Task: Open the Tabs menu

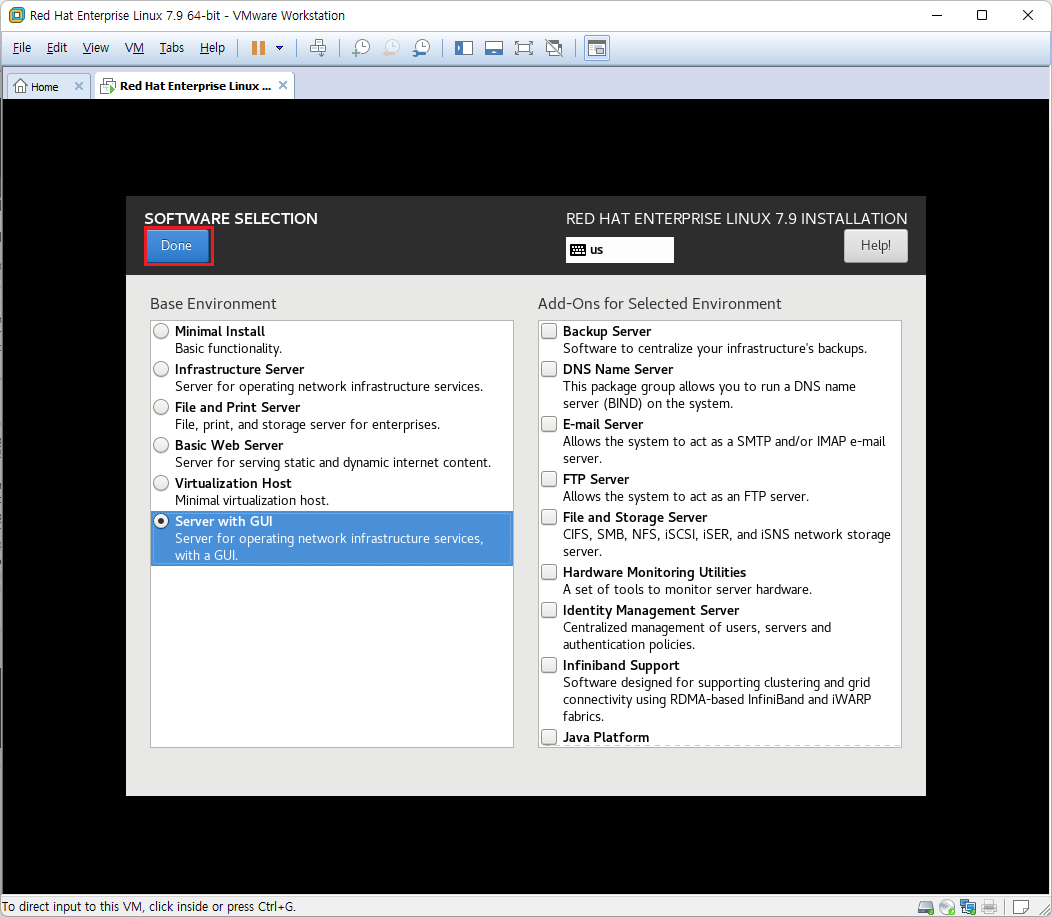Action: [x=171, y=48]
